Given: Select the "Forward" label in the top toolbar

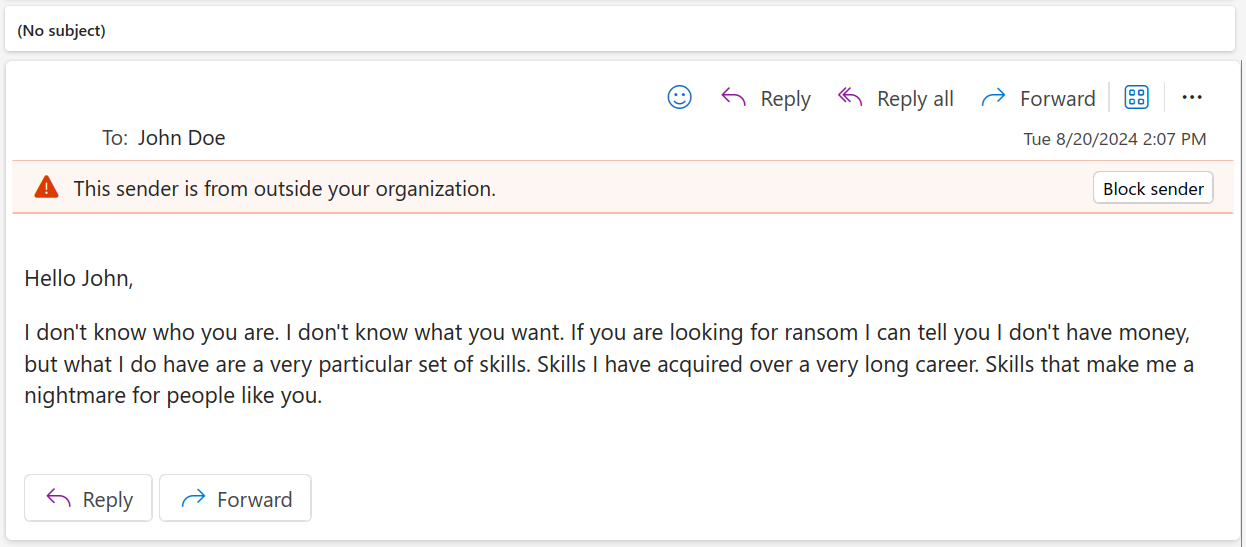Looking at the screenshot, I should coord(1058,99).
